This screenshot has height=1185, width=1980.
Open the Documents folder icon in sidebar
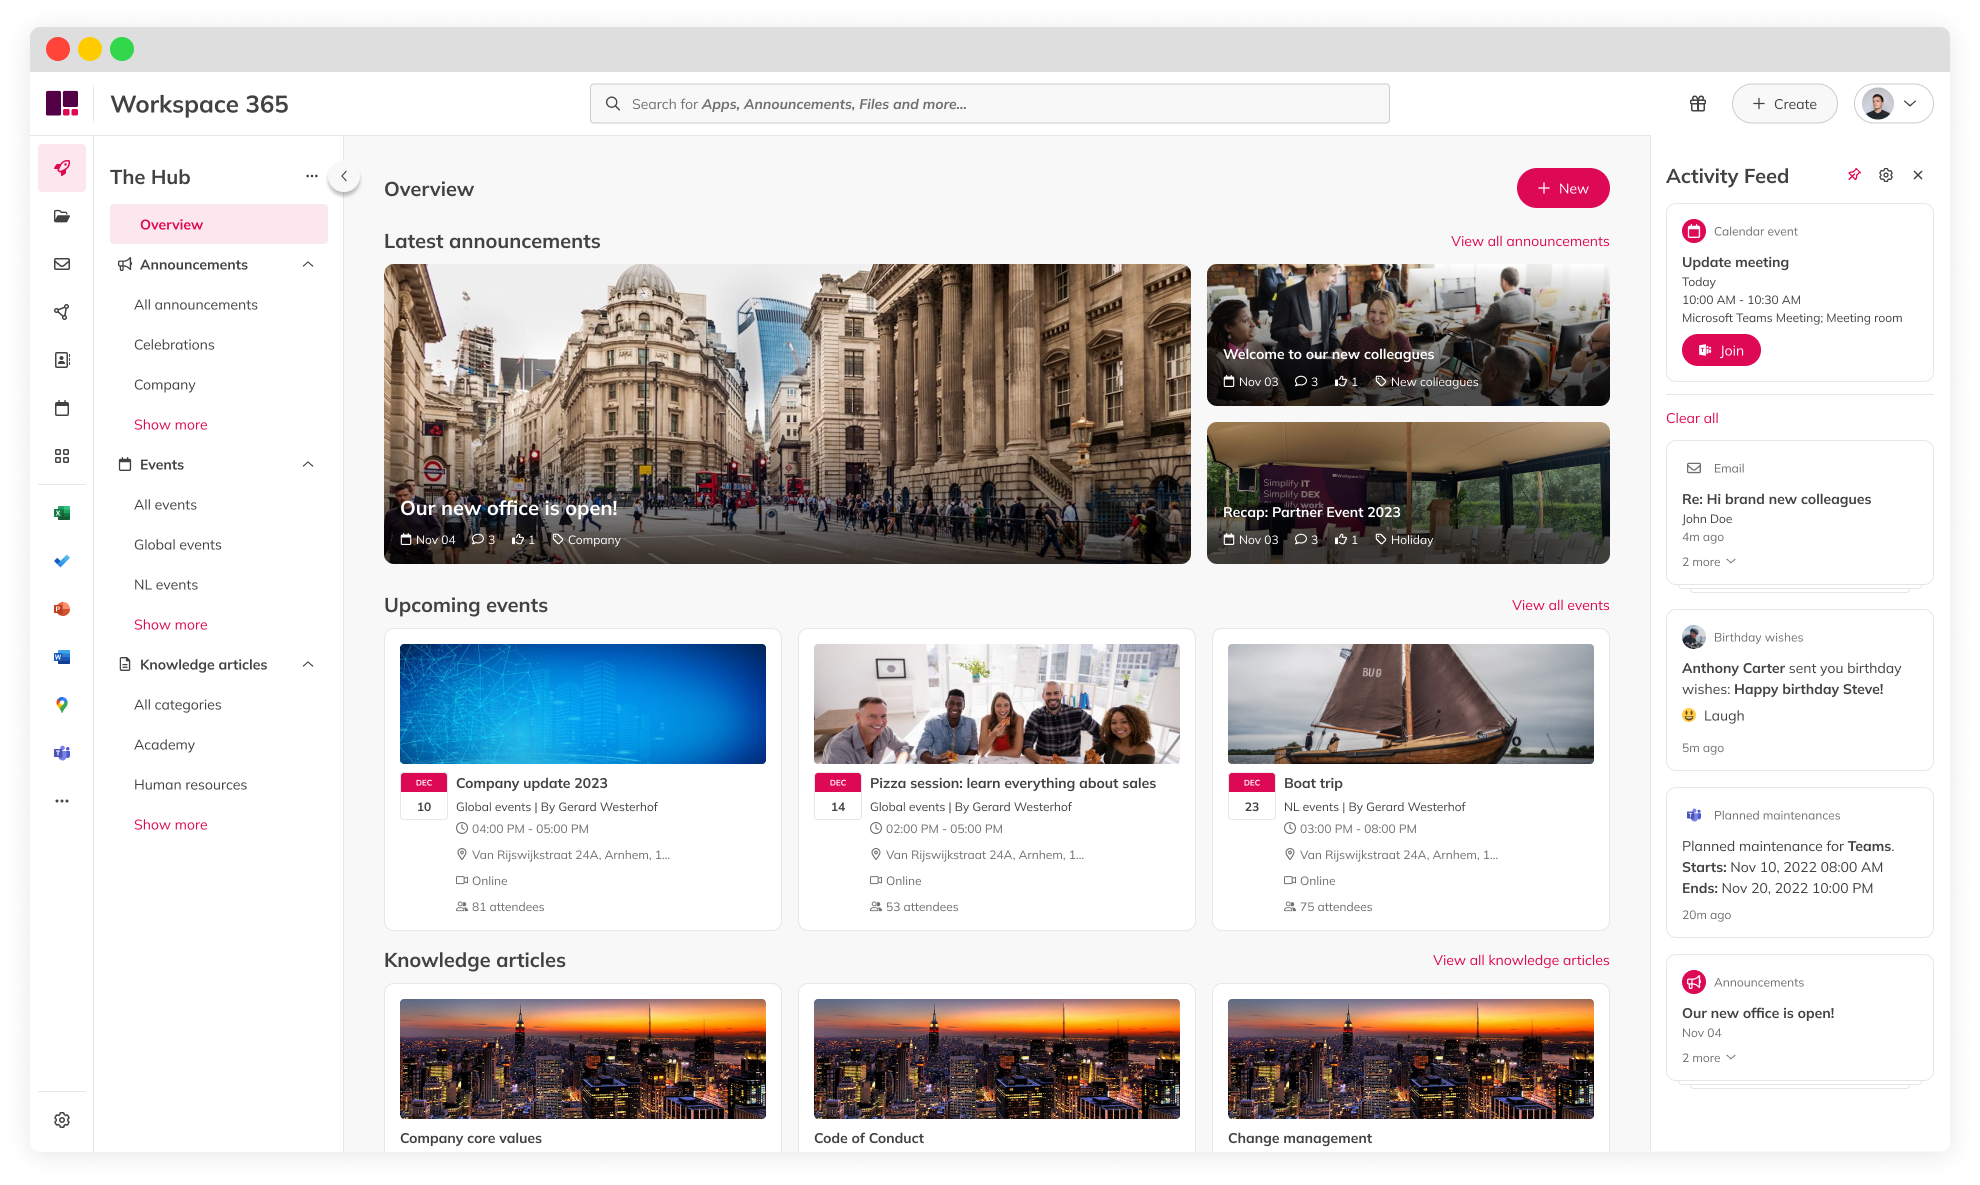62,216
